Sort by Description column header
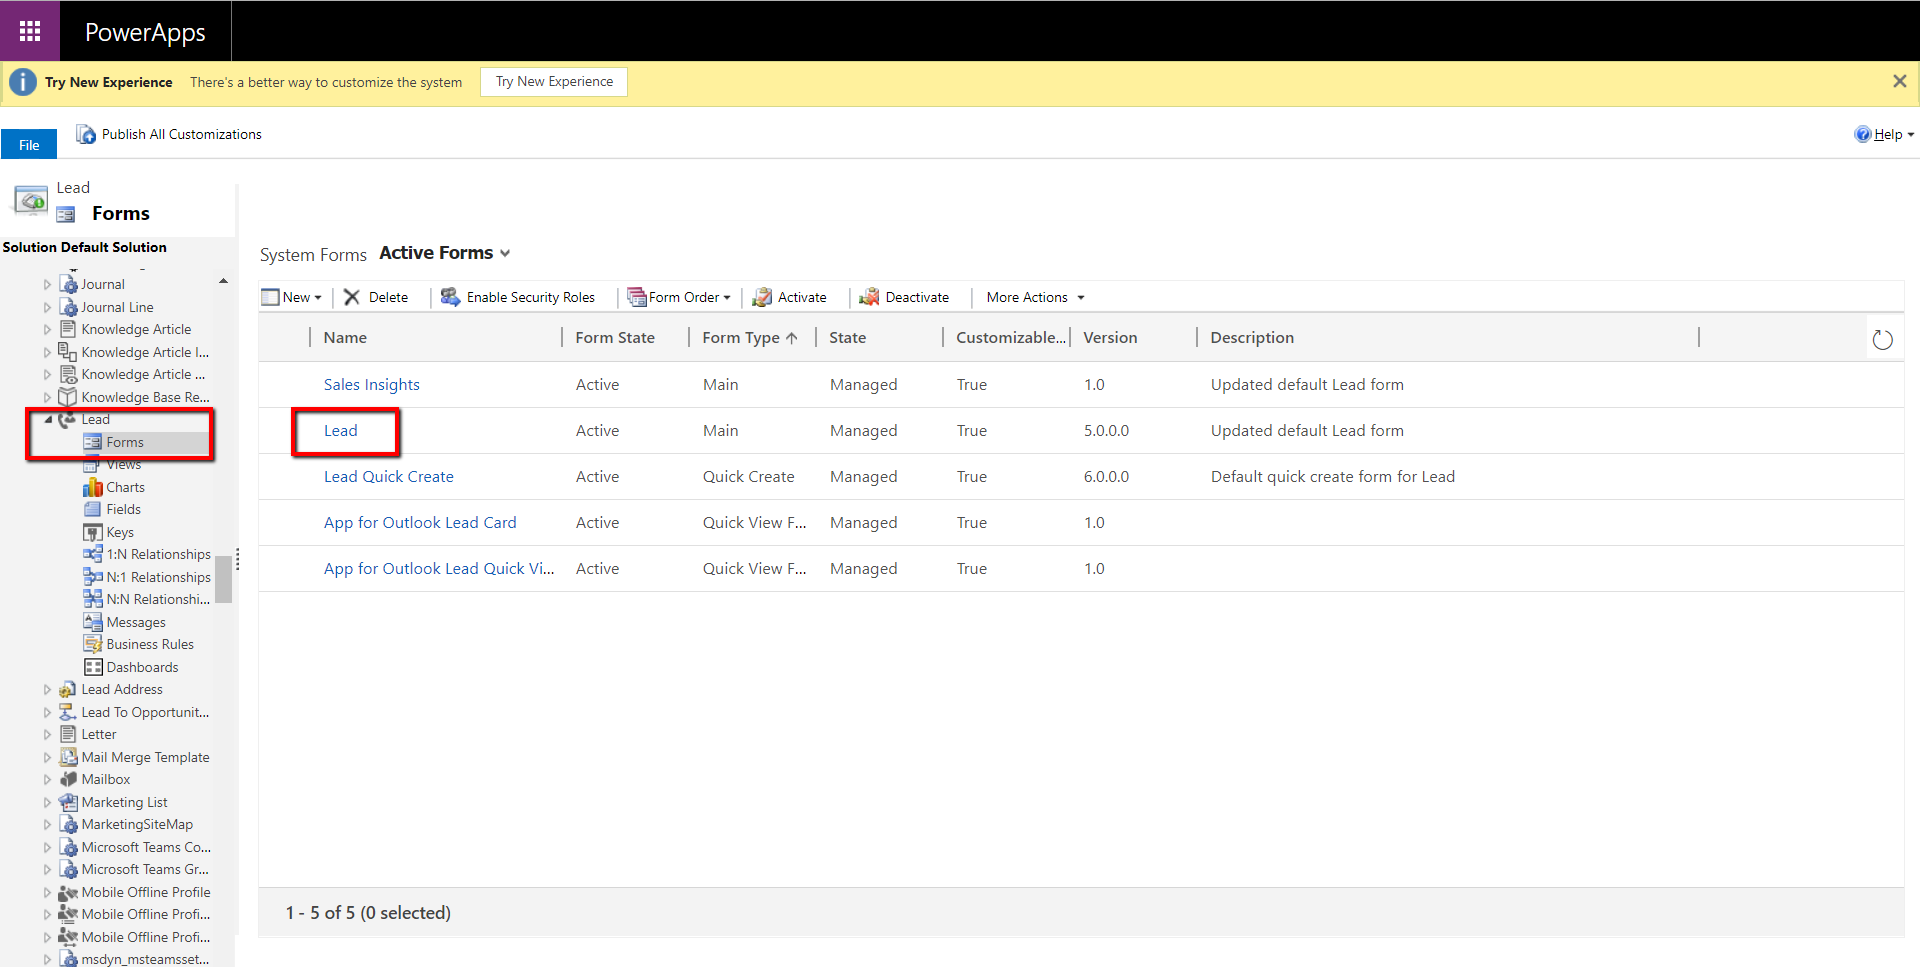Image resolution: width=1920 pixels, height=967 pixels. pos(1447,338)
